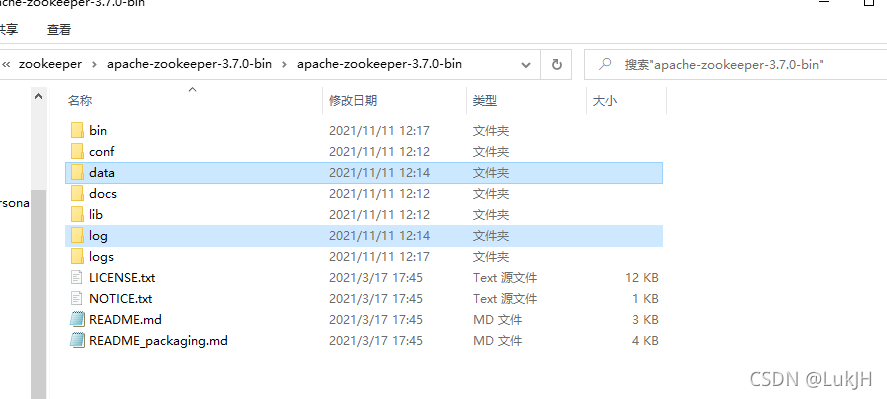This screenshot has width=887, height=399.
Task: Click the logs row modified date
Action: 380,256
